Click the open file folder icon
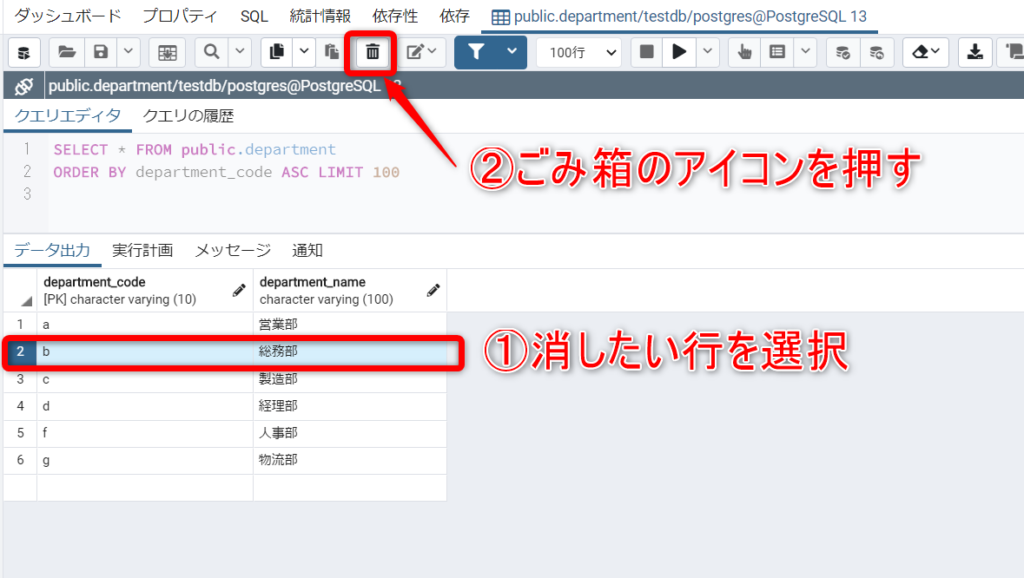The image size is (1024, 578). coord(66,52)
